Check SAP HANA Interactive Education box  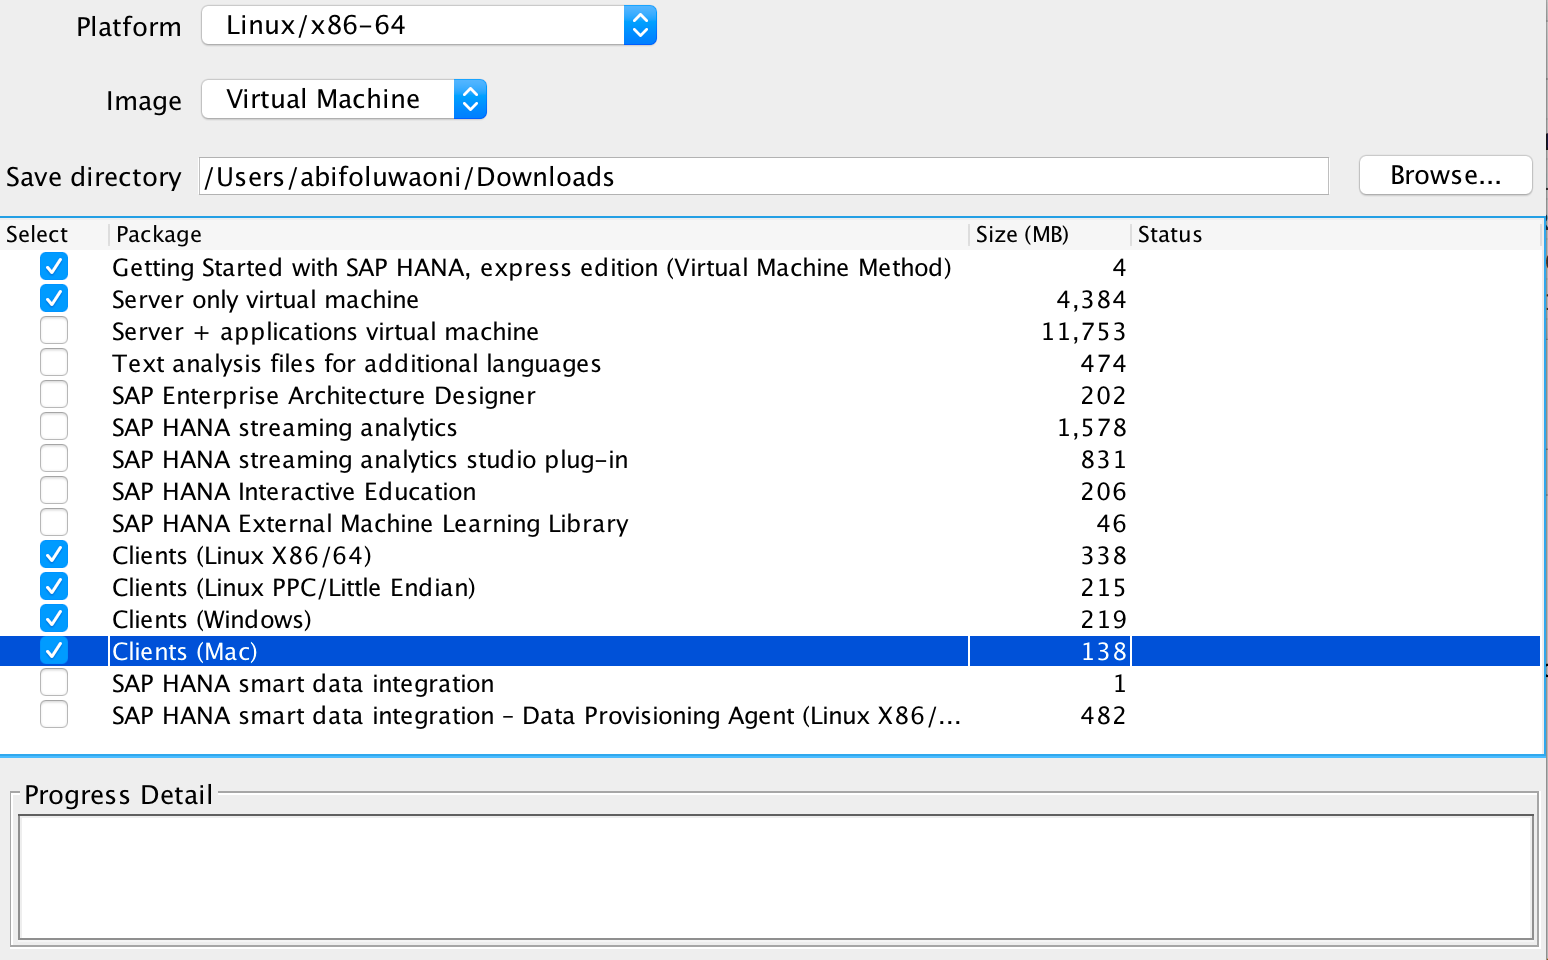(x=54, y=491)
